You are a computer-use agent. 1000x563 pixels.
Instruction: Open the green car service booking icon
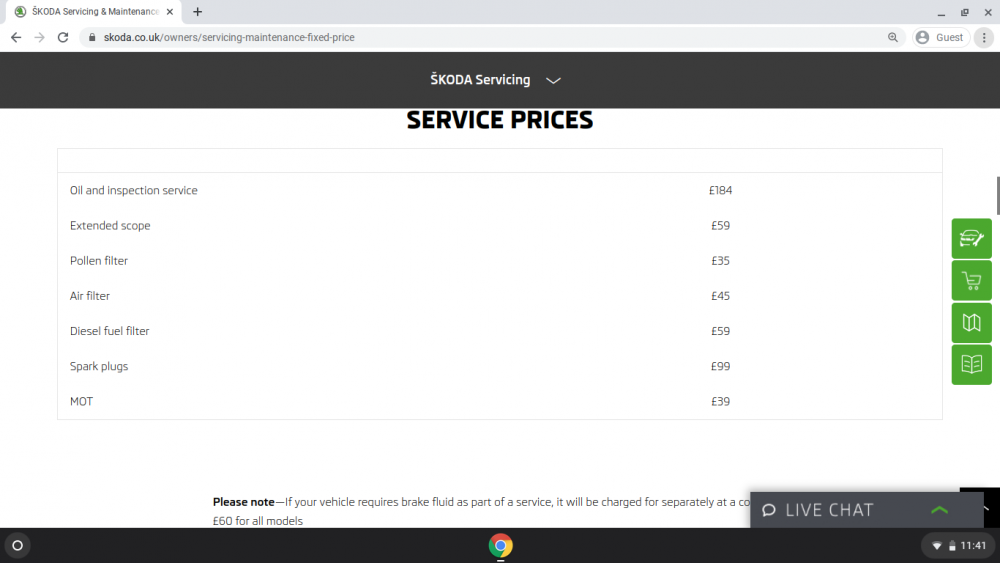click(x=971, y=238)
